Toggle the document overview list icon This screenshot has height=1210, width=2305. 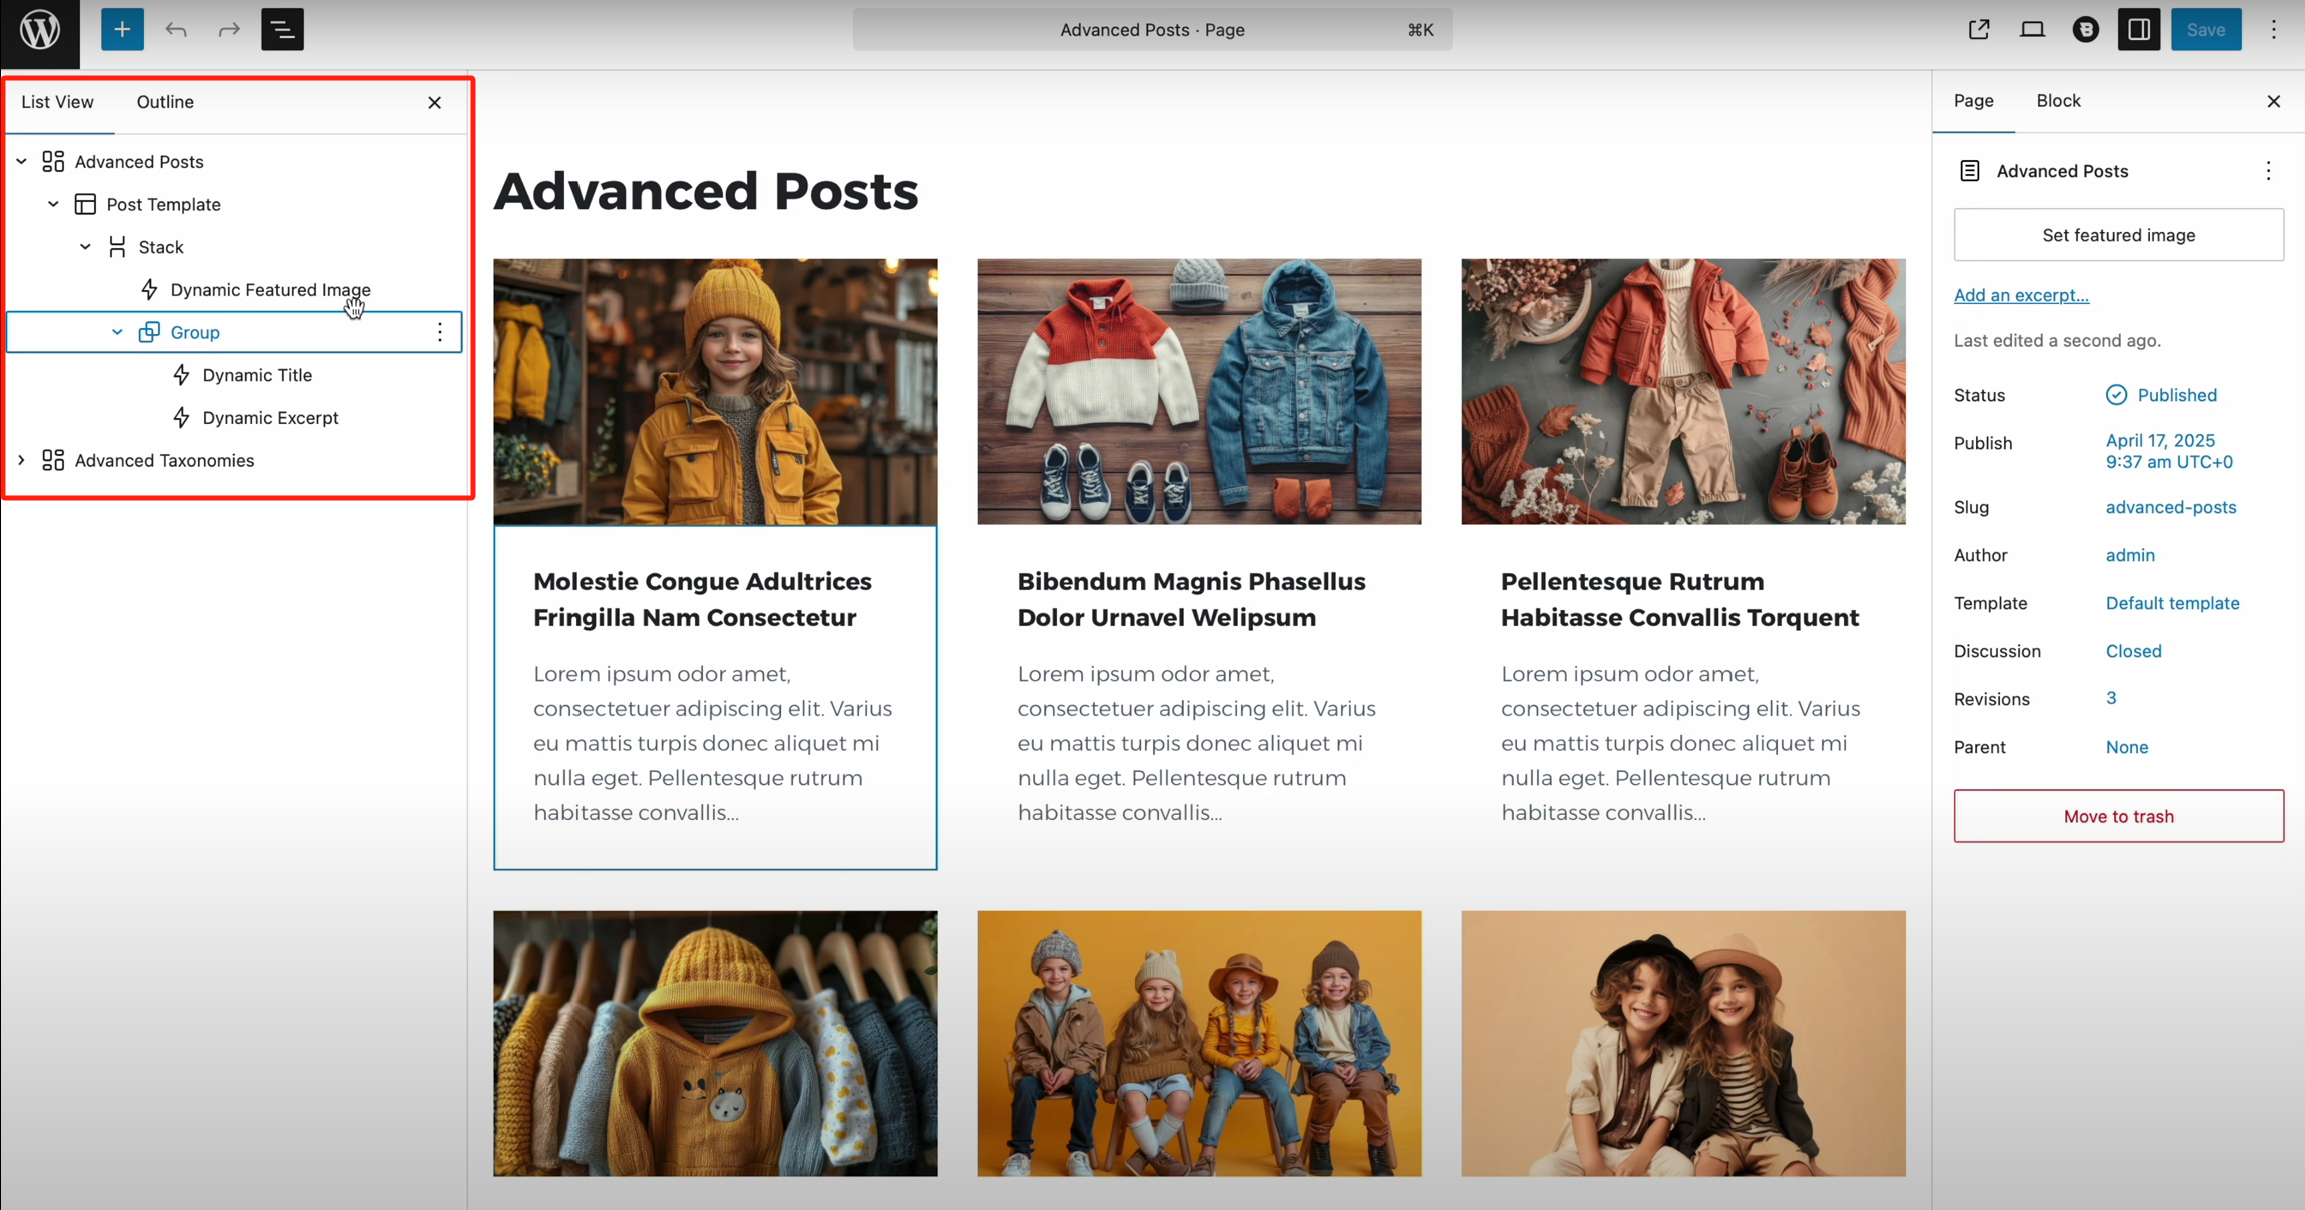[x=282, y=30]
